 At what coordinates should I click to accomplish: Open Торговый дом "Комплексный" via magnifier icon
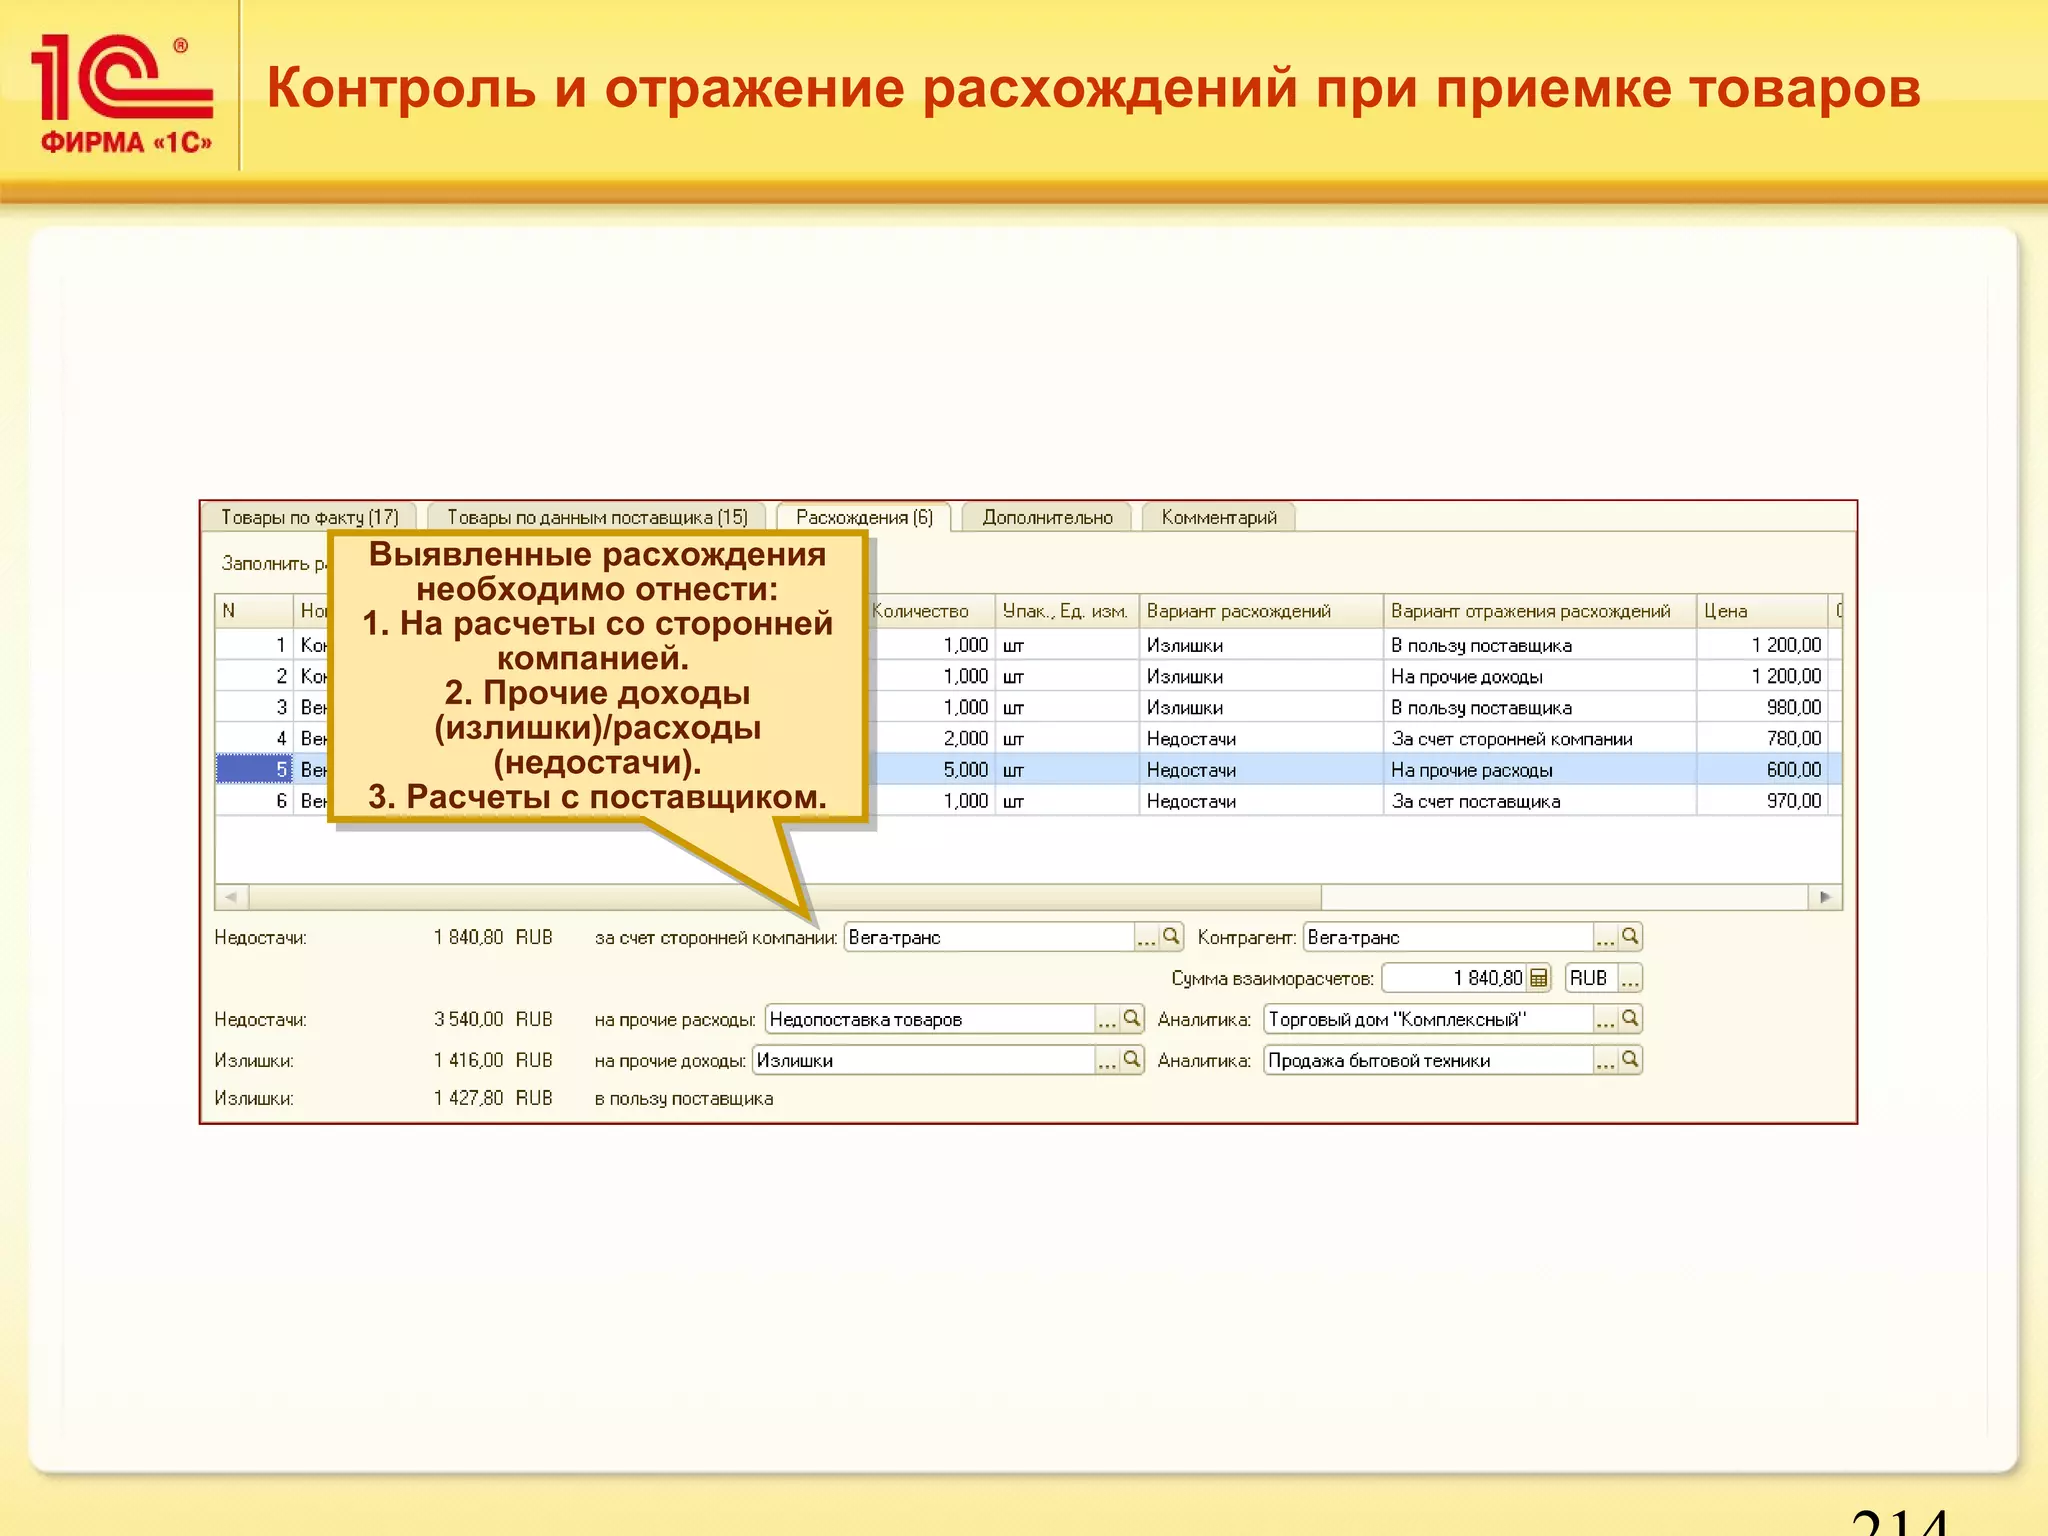tap(1630, 1019)
